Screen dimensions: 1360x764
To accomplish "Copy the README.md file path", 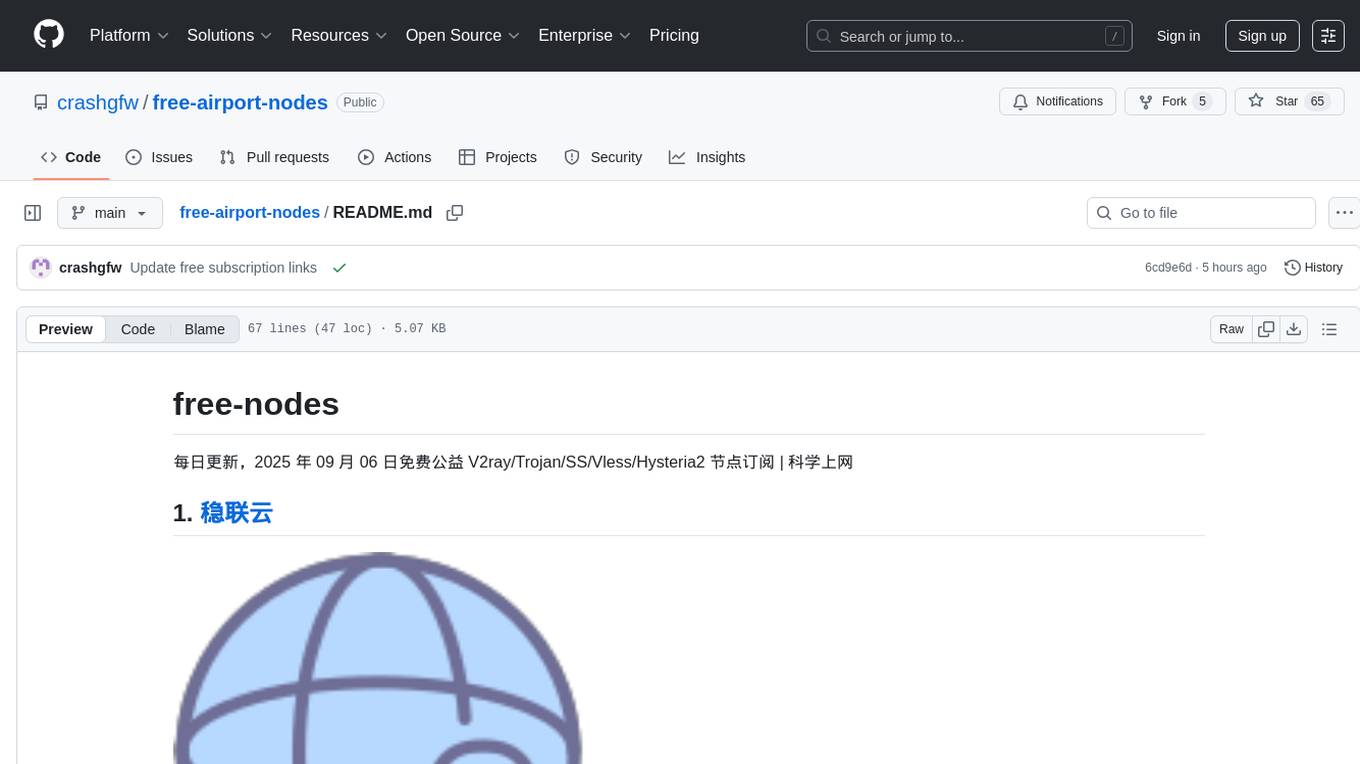I will (x=455, y=213).
